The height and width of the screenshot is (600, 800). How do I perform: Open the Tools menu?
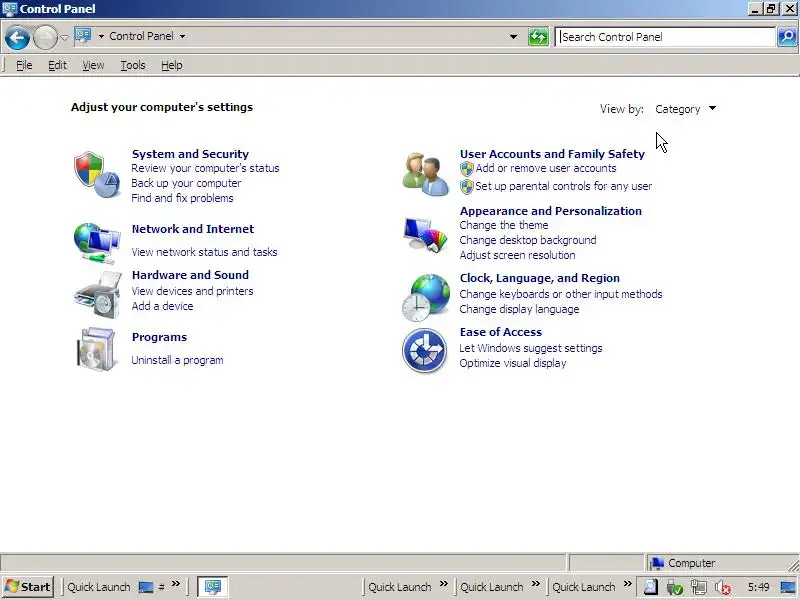pyautogui.click(x=133, y=65)
